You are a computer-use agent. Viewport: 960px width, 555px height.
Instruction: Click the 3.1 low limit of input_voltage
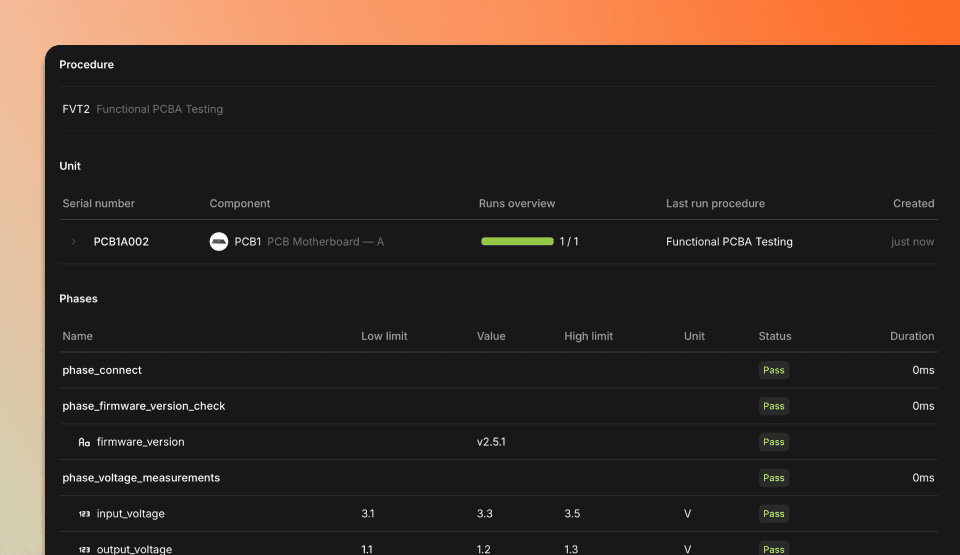368,513
